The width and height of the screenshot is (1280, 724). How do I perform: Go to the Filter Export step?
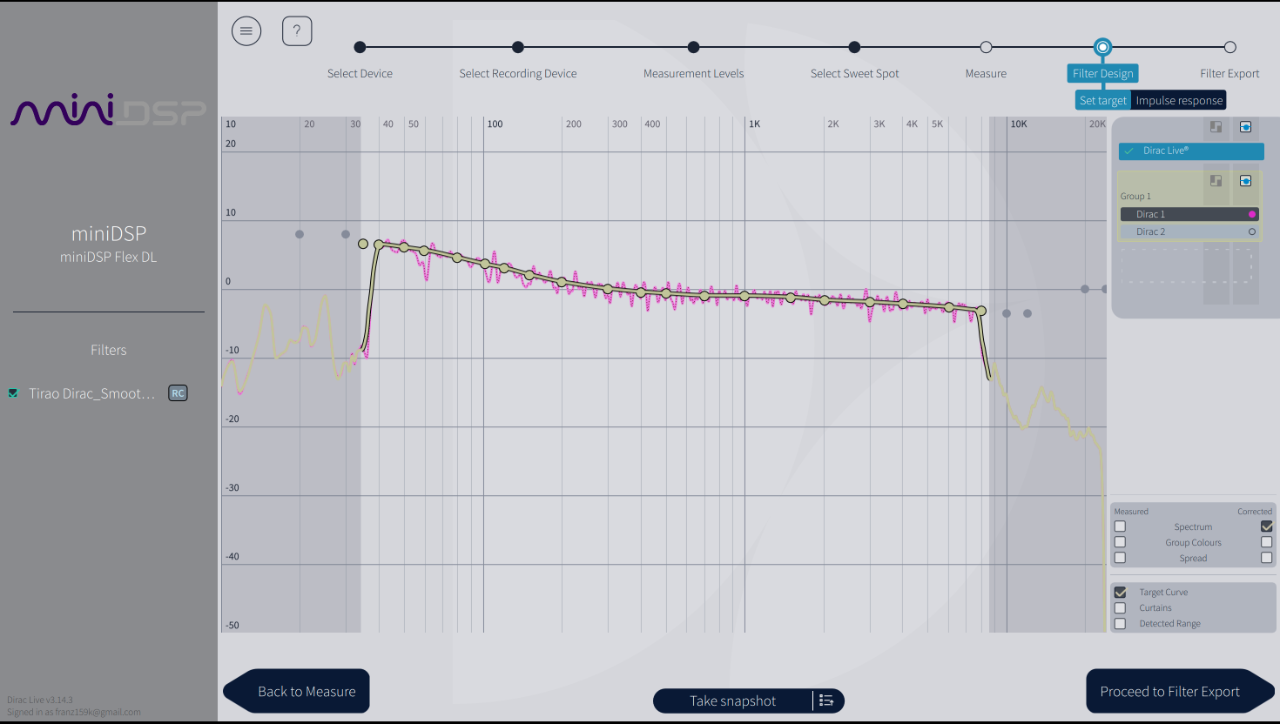coord(1230,47)
